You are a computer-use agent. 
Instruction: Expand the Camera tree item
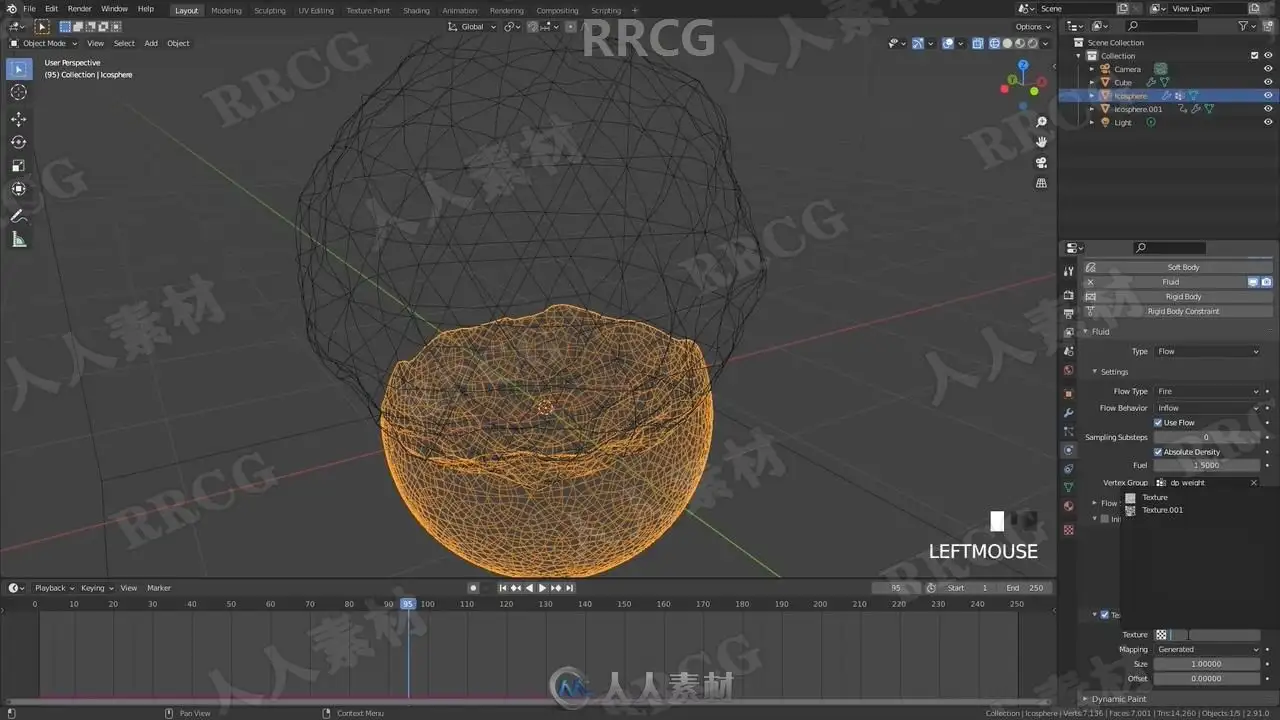[x=1092, y=69]
